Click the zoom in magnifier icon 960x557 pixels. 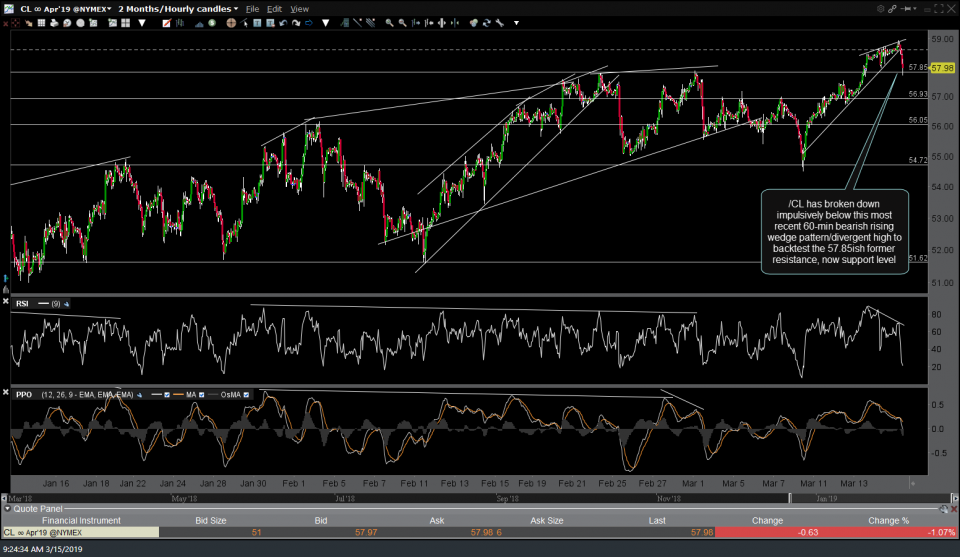click(389, 23)
